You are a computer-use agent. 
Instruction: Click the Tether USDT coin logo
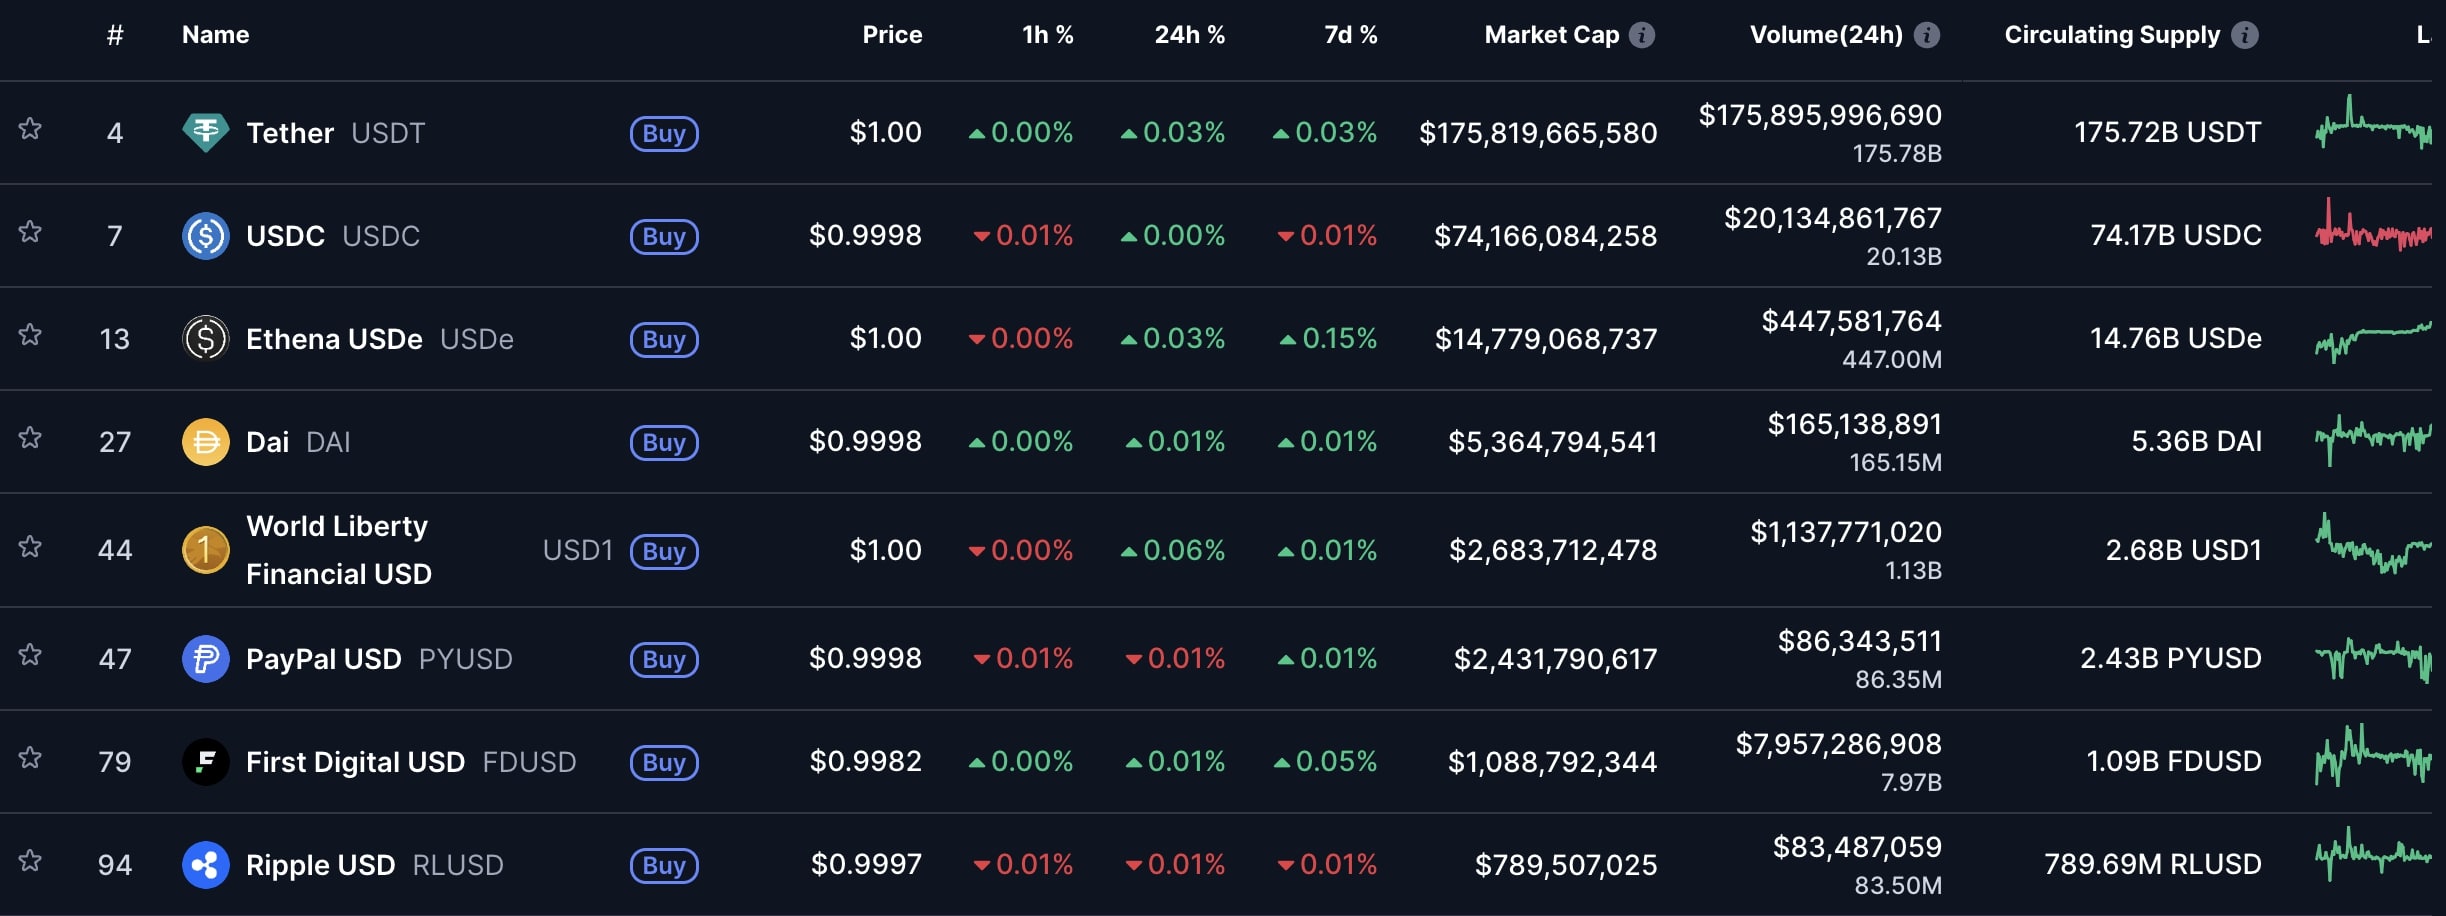pyautogui.click(x=206, y=132)
